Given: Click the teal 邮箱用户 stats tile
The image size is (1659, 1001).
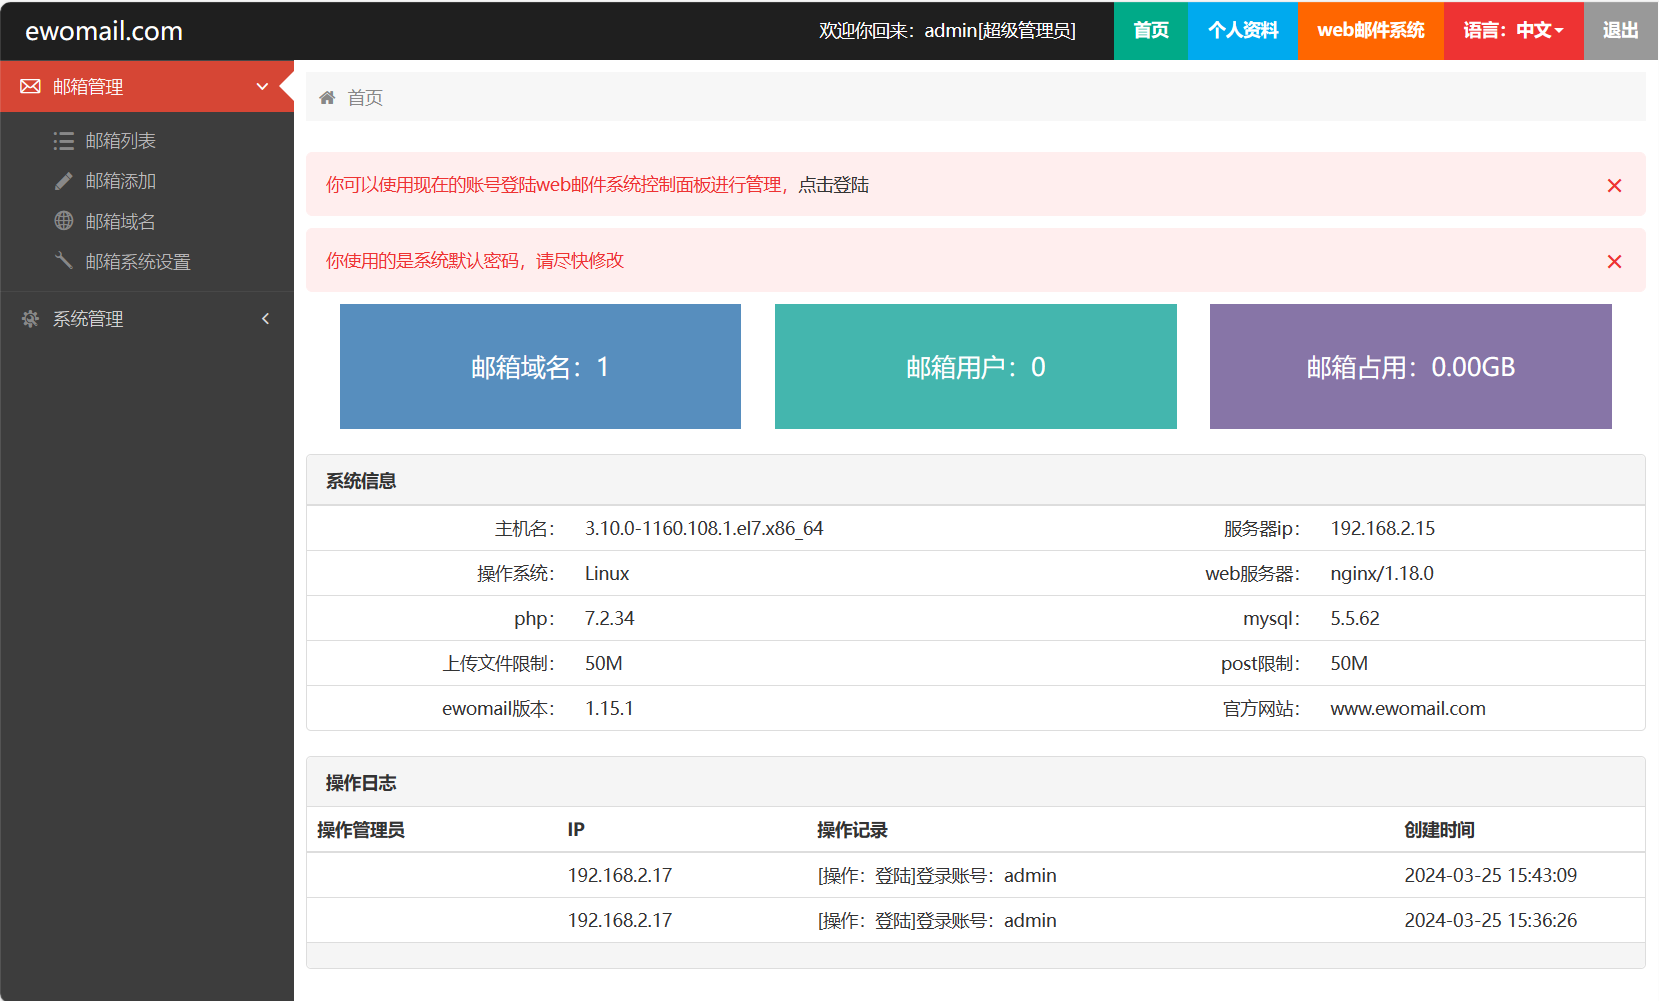Looking at the screenshot, I should 975,367.
